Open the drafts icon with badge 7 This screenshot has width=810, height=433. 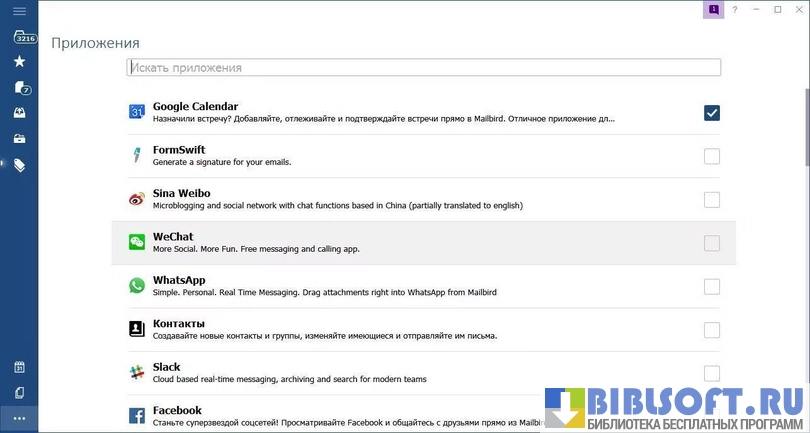pos(20,88)
